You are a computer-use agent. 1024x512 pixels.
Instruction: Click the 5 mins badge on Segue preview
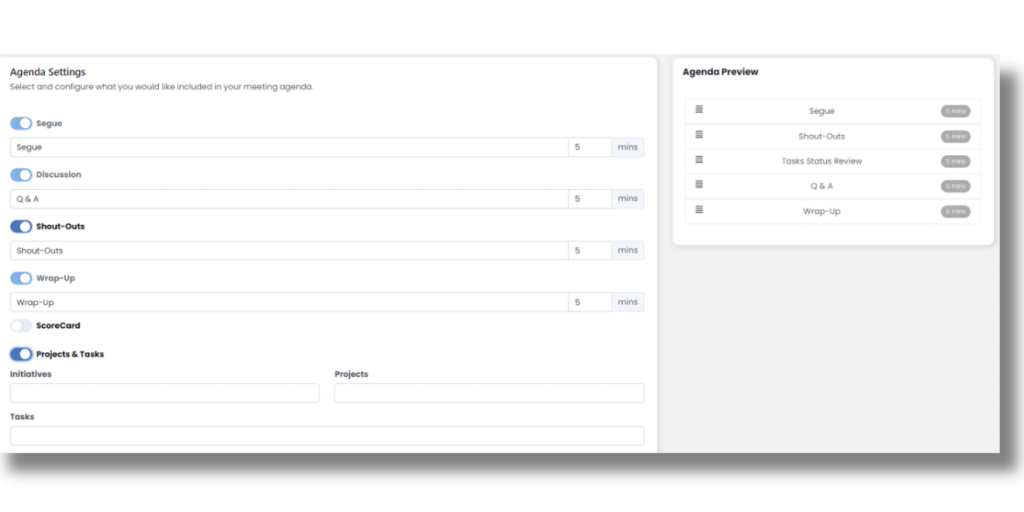954,111
